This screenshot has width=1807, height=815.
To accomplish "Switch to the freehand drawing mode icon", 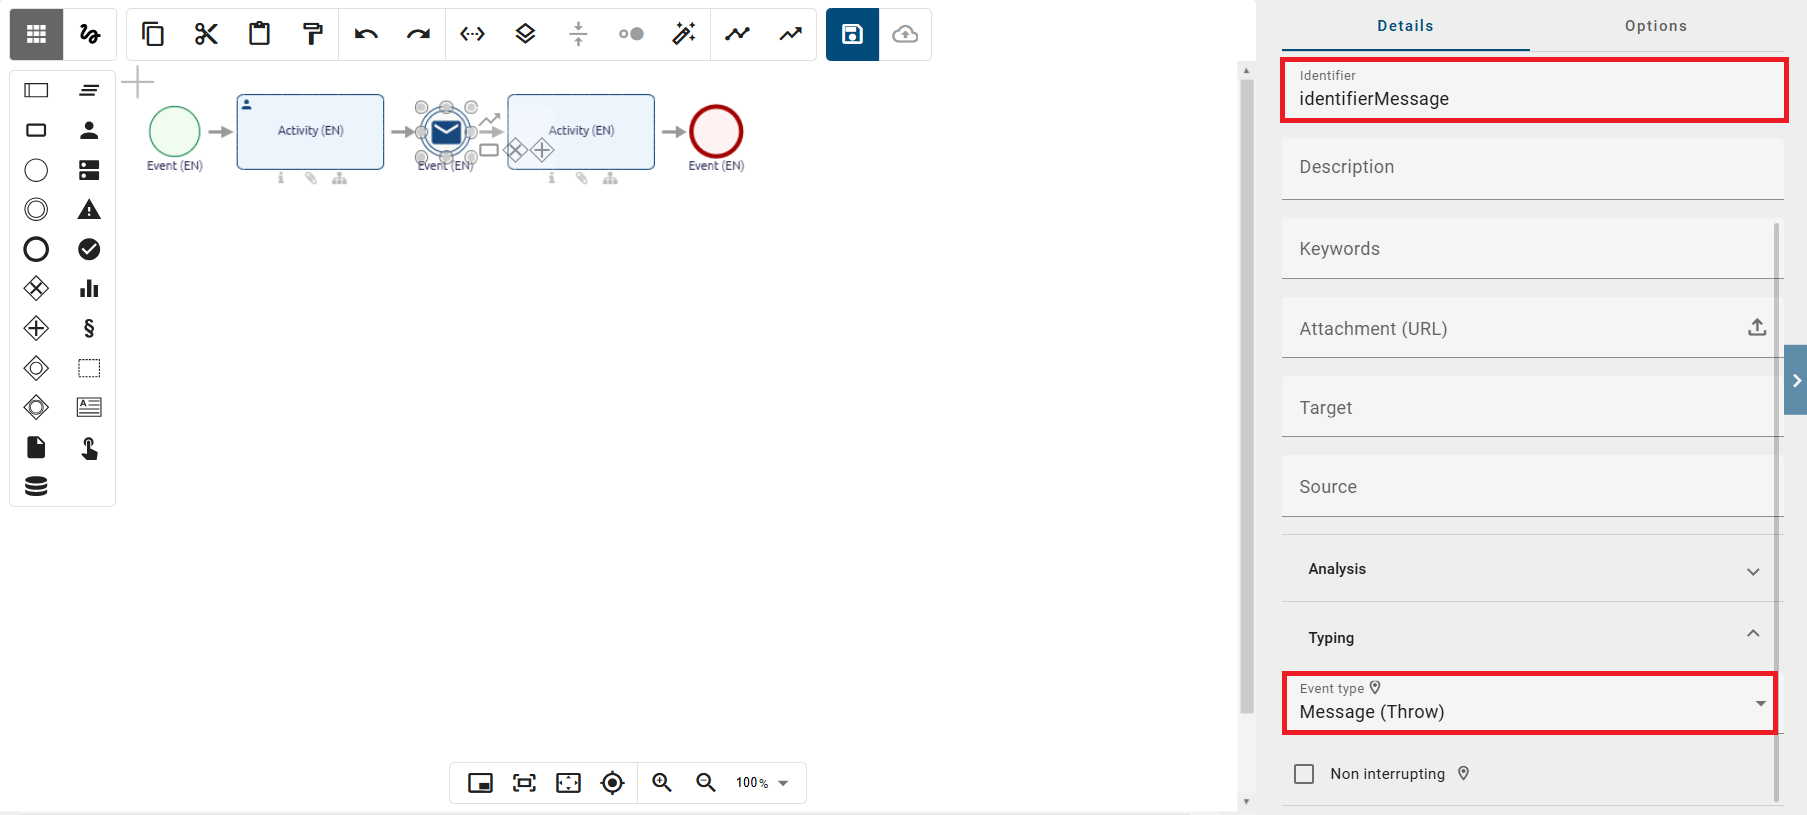I will [x=90, y=34].
